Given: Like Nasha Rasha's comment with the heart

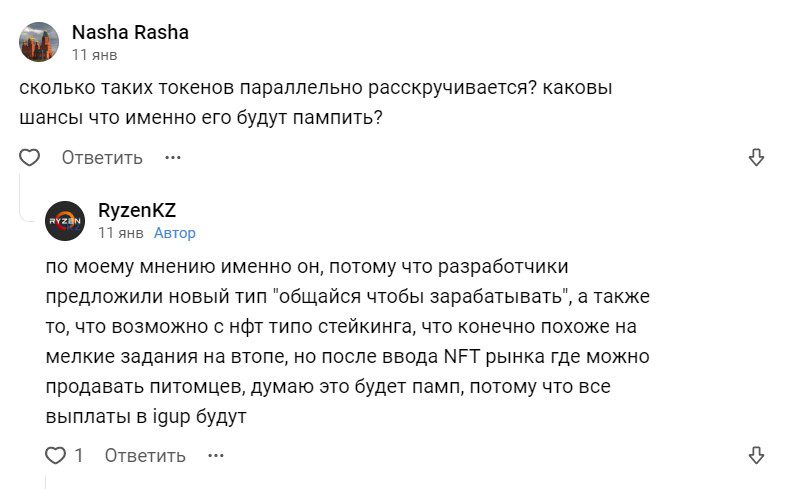Looking at the screenshot, I should pos(30,158).
